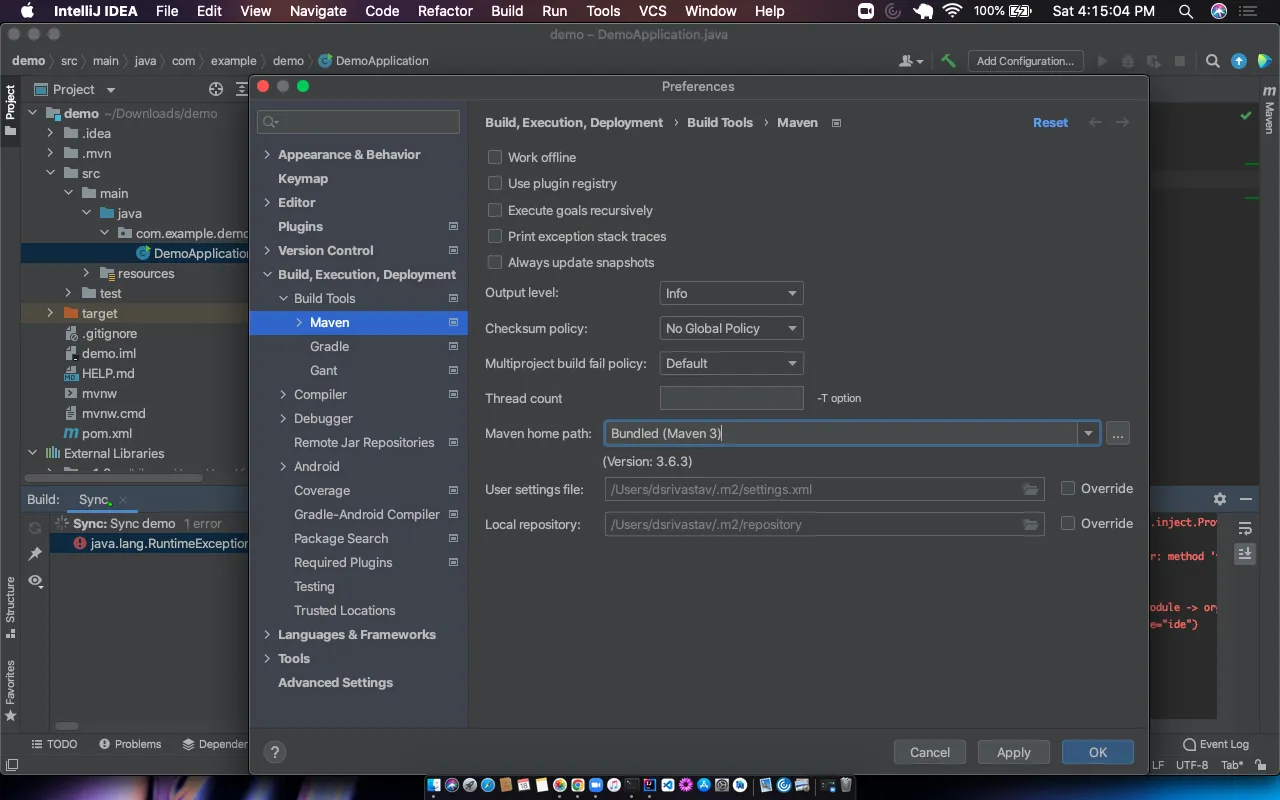Open Multiproject build fail policy dropdown
Screen dimensions: 1280x800
[x=732, y=363]
